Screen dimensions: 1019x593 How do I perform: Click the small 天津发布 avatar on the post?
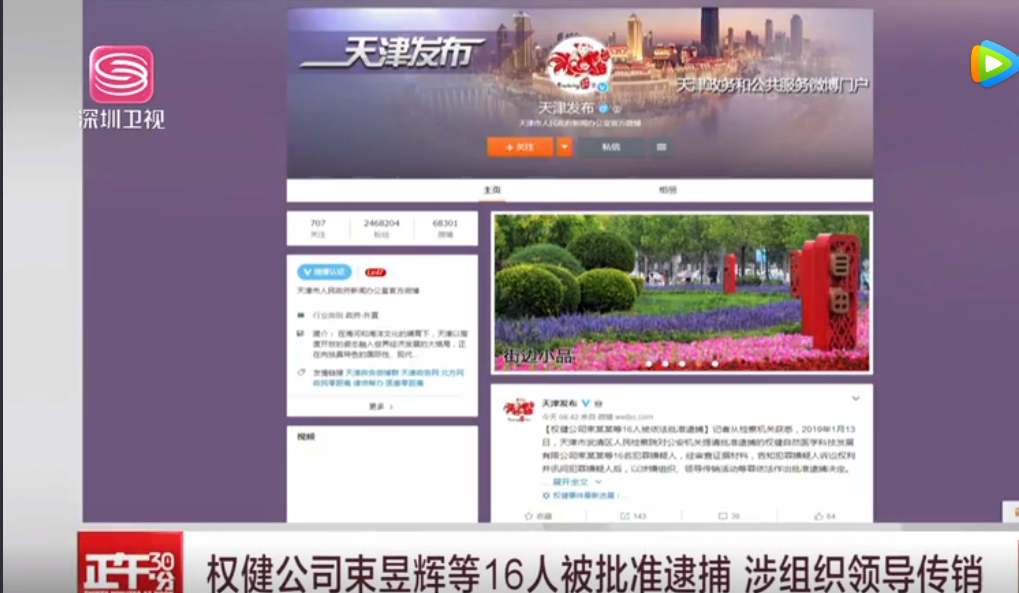pyautogui.click(x=518, y=410)
